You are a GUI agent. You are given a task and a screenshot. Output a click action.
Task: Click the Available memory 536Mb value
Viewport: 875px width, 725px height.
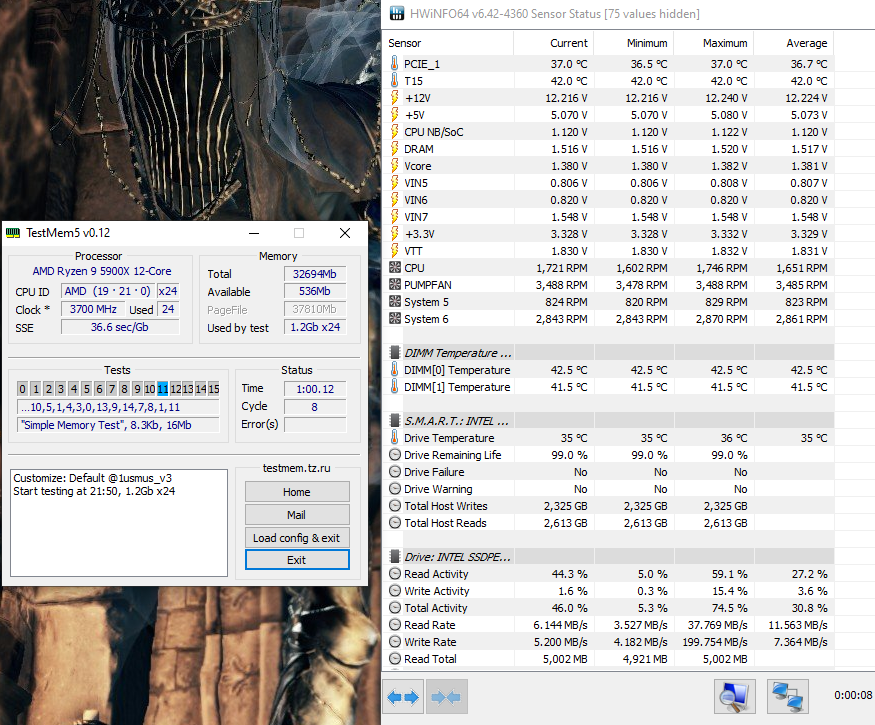315,291
